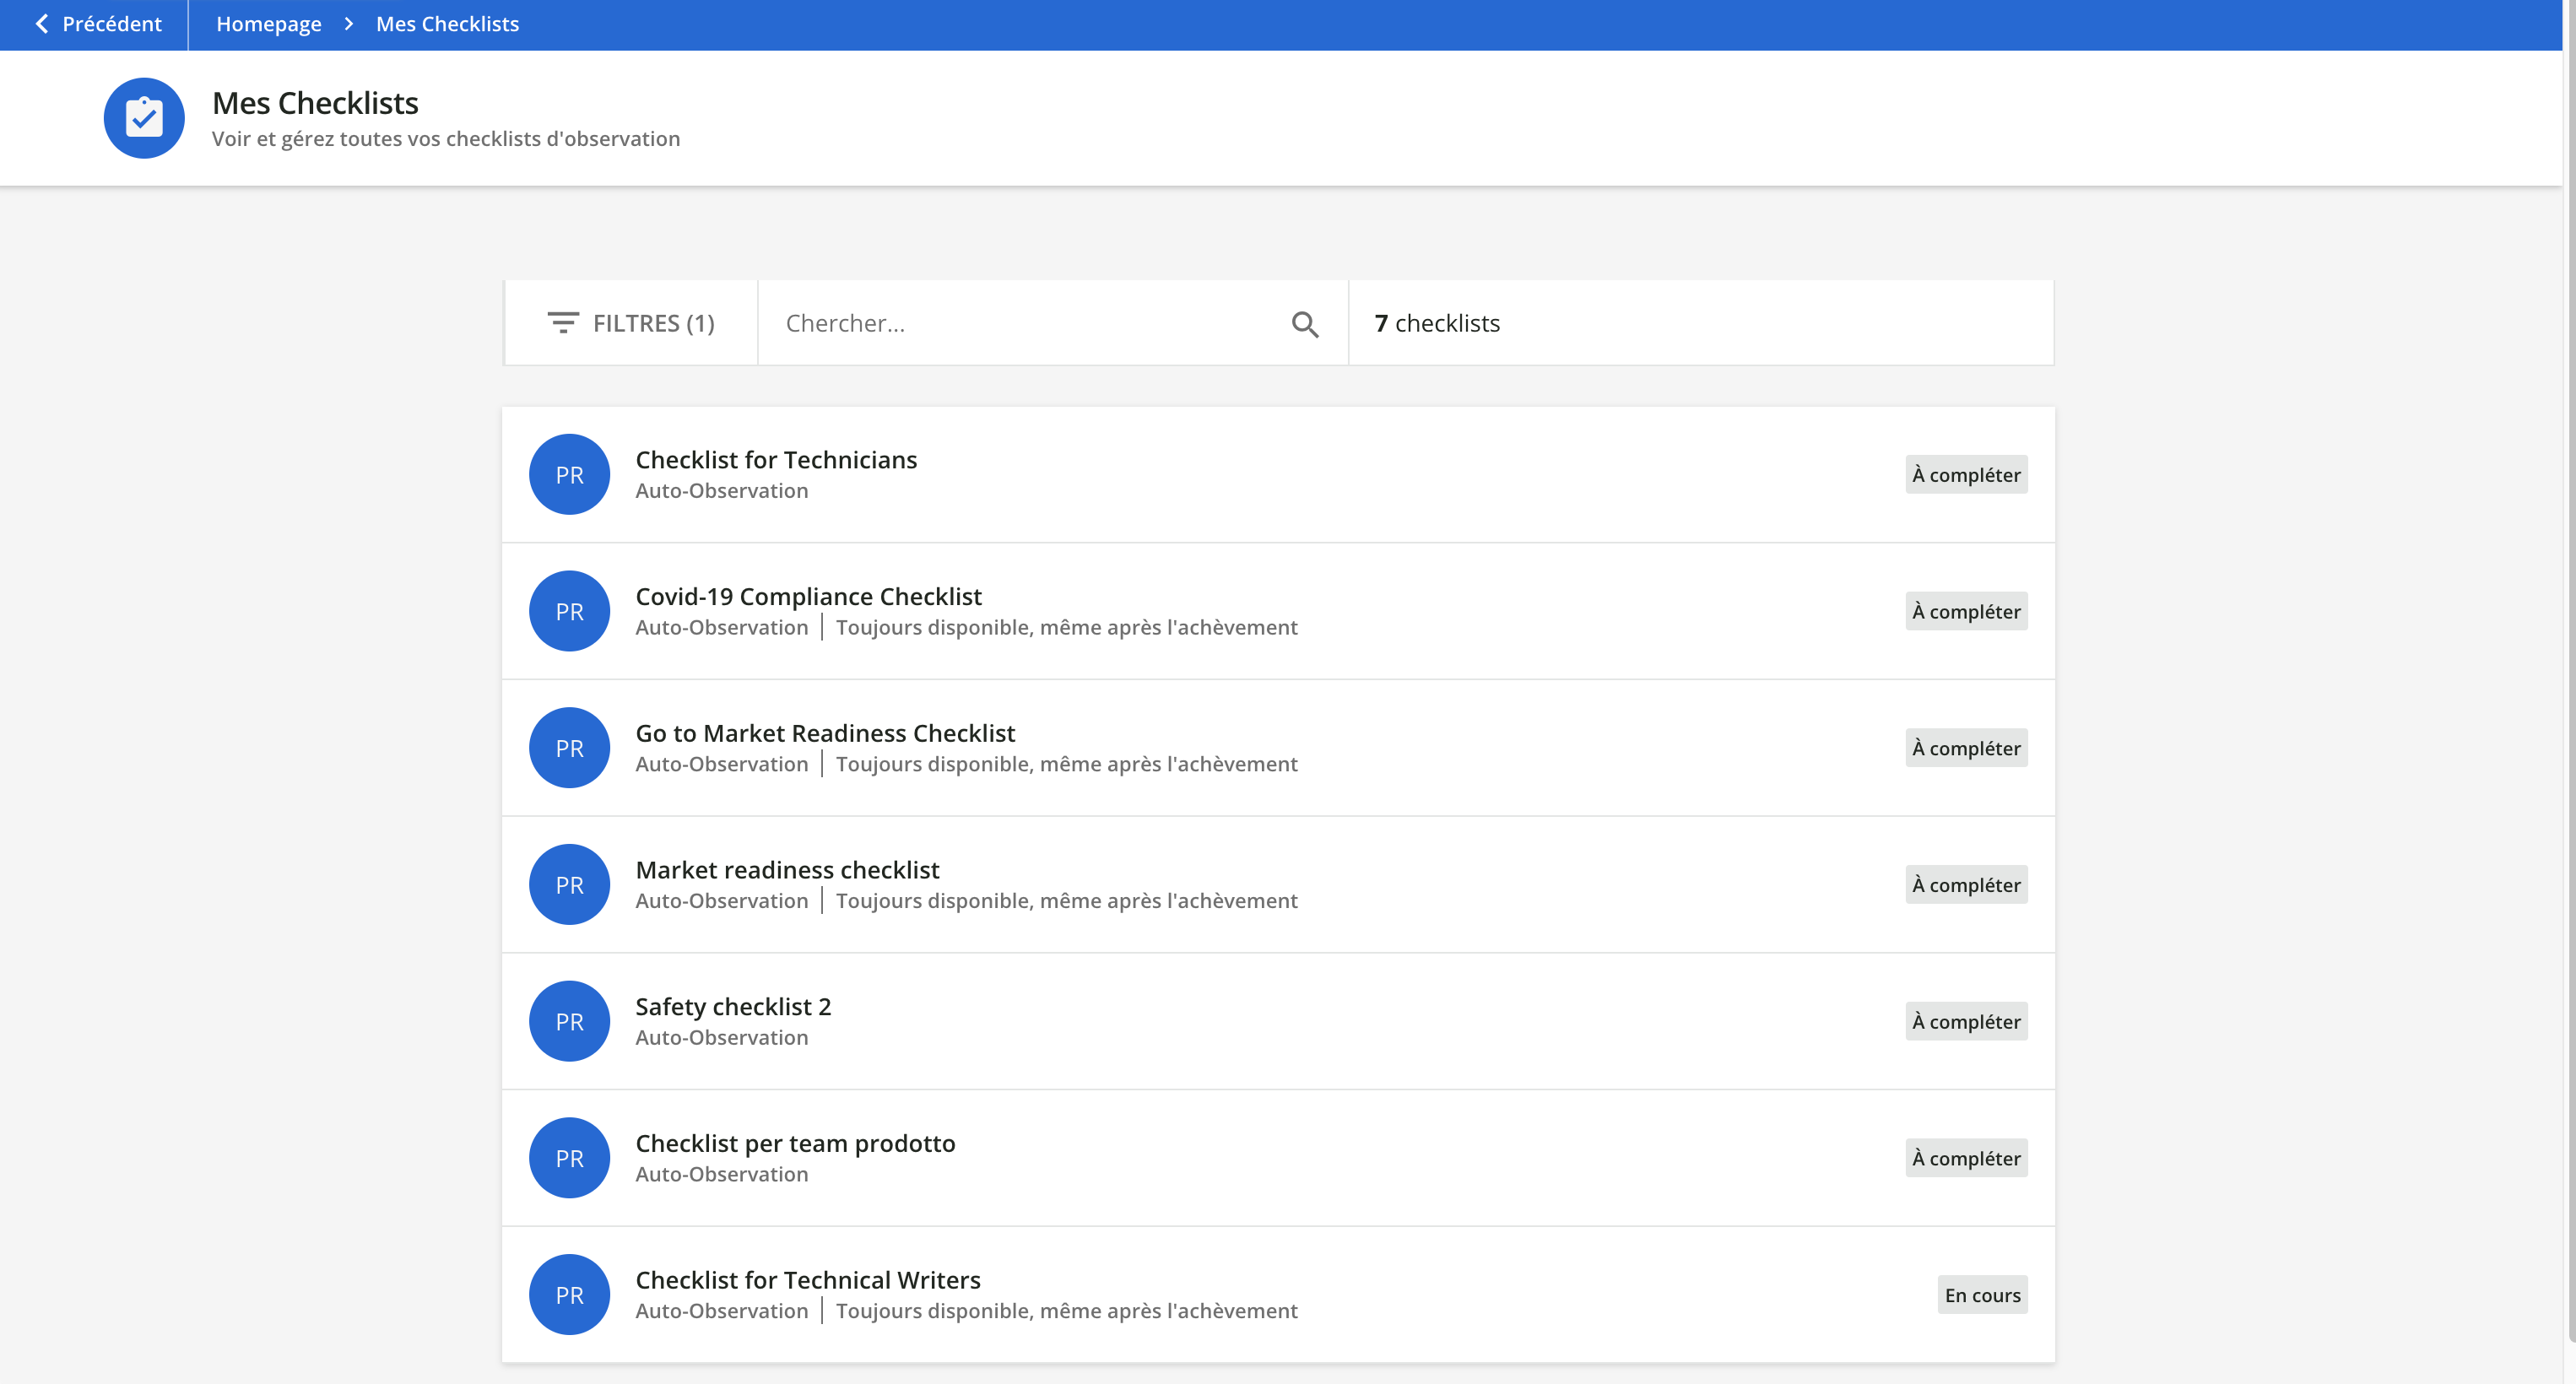Viewport: 2576px width, 1384px height.
Task: Select the PR avatar for Checklist for Technicians
Action: point(568,473)
